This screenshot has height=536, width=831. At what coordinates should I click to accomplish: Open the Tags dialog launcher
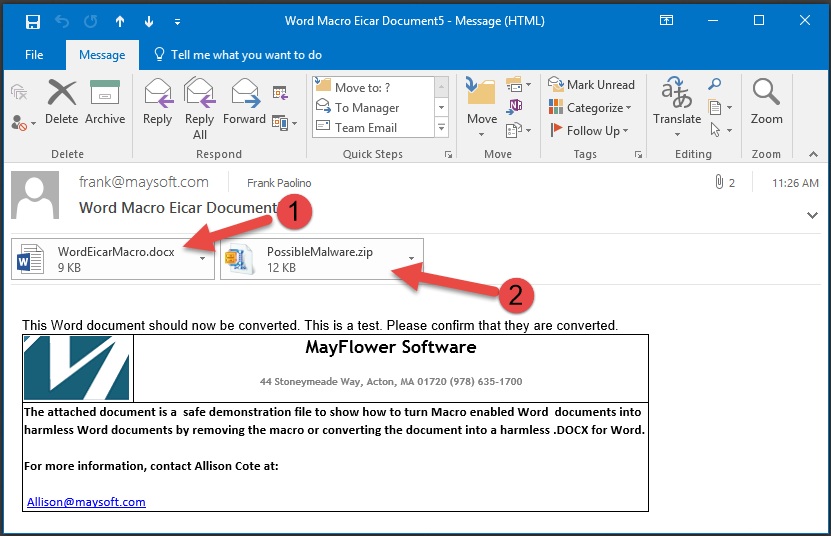(x=638, y=154)
